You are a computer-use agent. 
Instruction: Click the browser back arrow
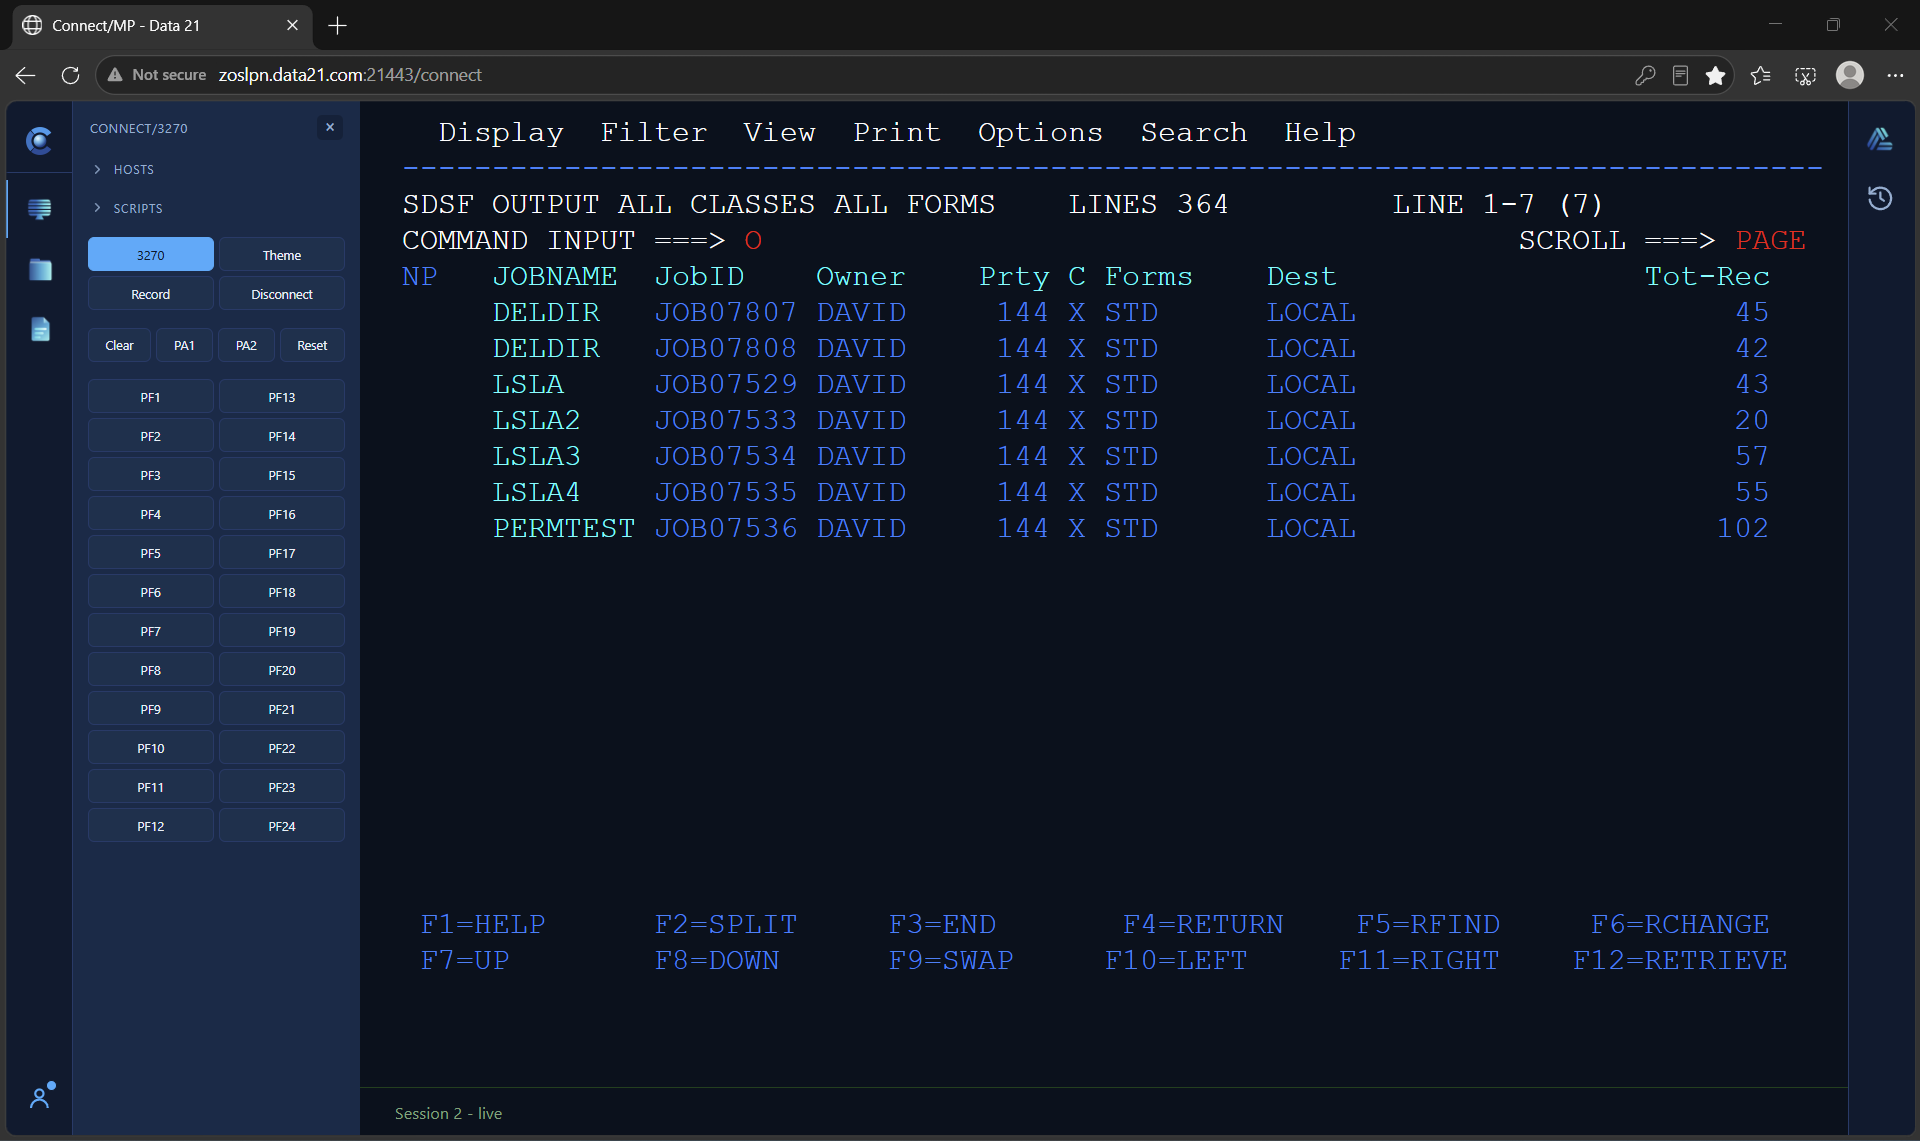[x=26, y=75]
